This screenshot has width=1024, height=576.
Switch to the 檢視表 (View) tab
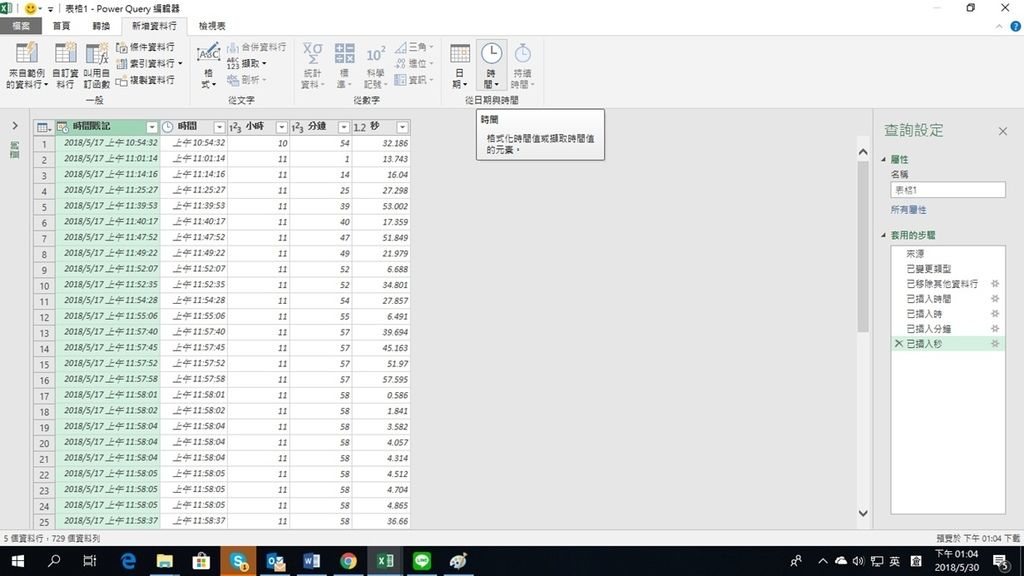click(x=212, y=26)
